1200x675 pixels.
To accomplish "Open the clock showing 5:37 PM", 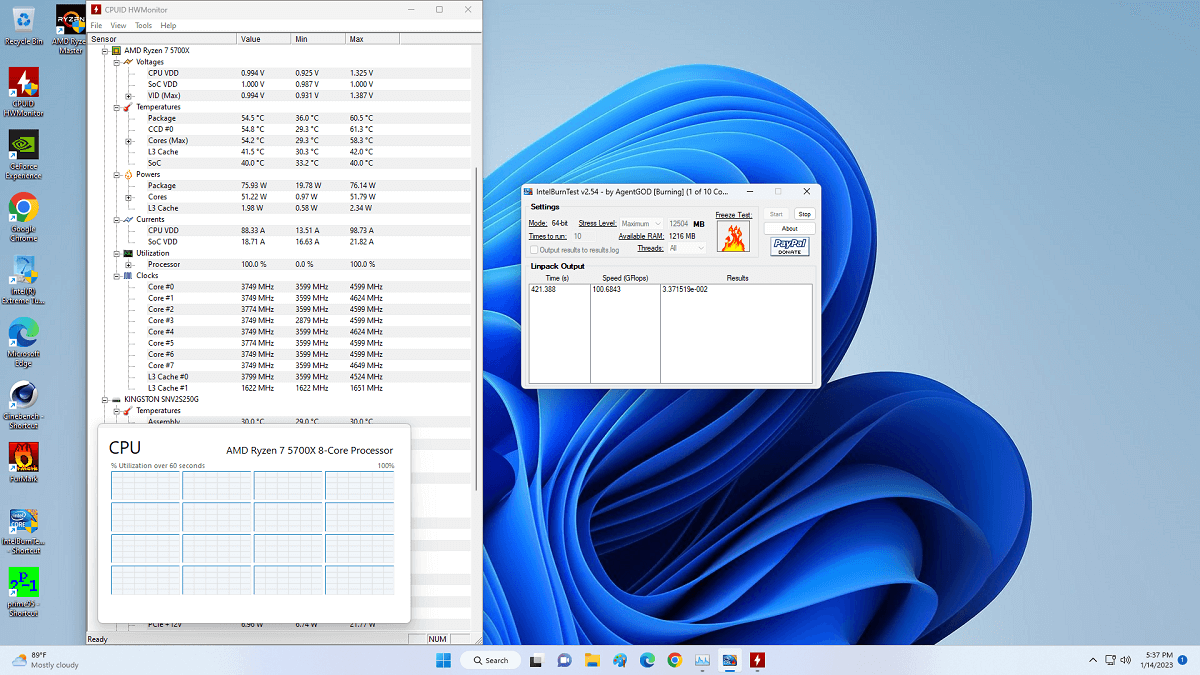I will pos(1157,660).
